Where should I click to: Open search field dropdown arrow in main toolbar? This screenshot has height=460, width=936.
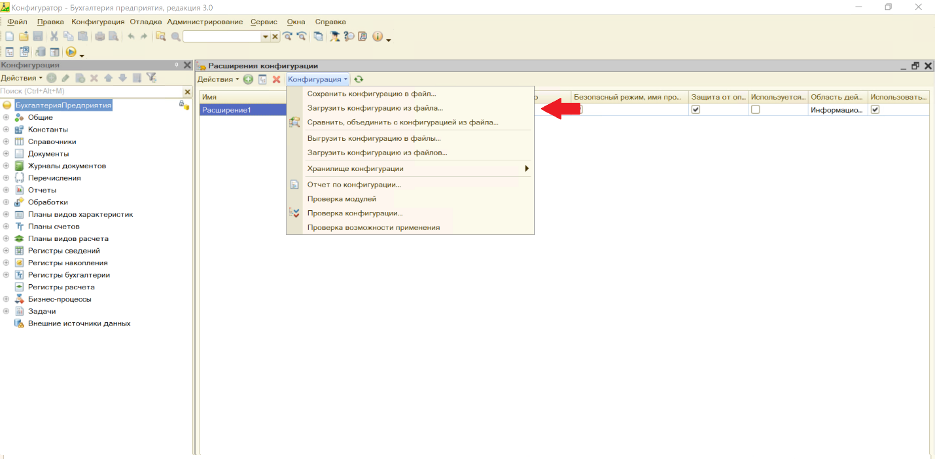[x=266, y=36]
